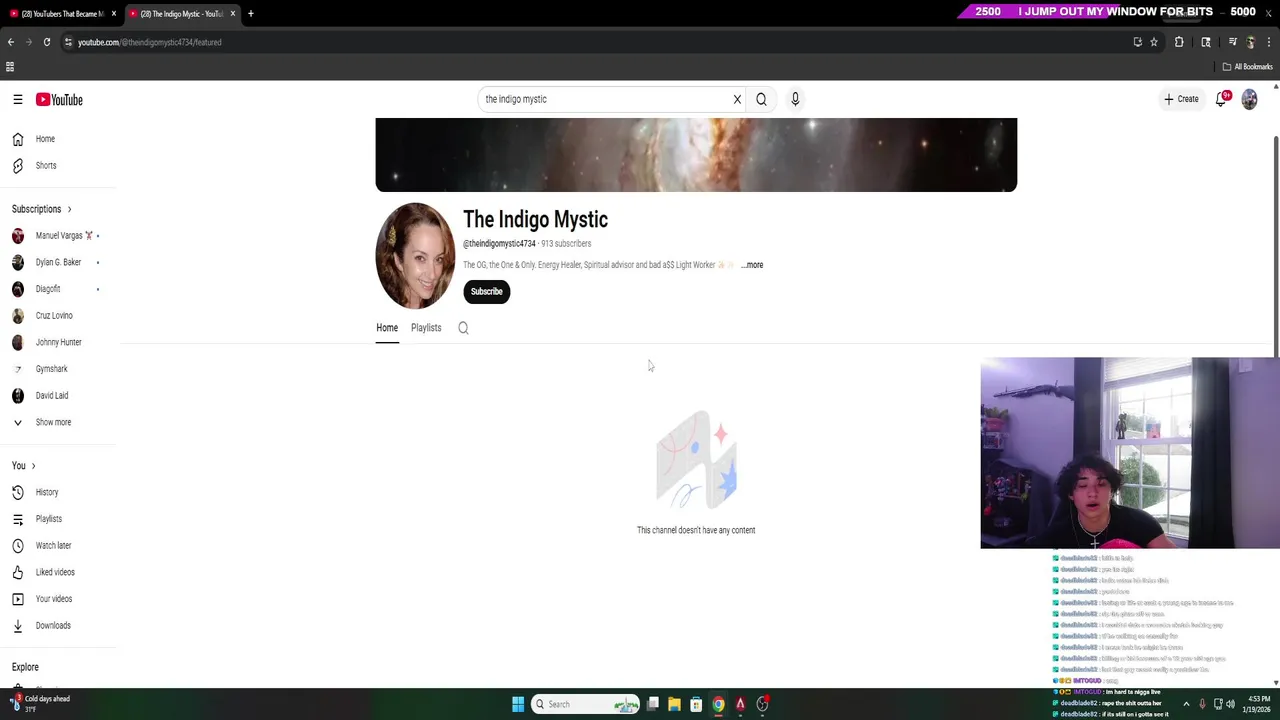Open the browser extensions puzzle icon
This screenshot has height=720, width=1280.
[x=1179, y=42]
